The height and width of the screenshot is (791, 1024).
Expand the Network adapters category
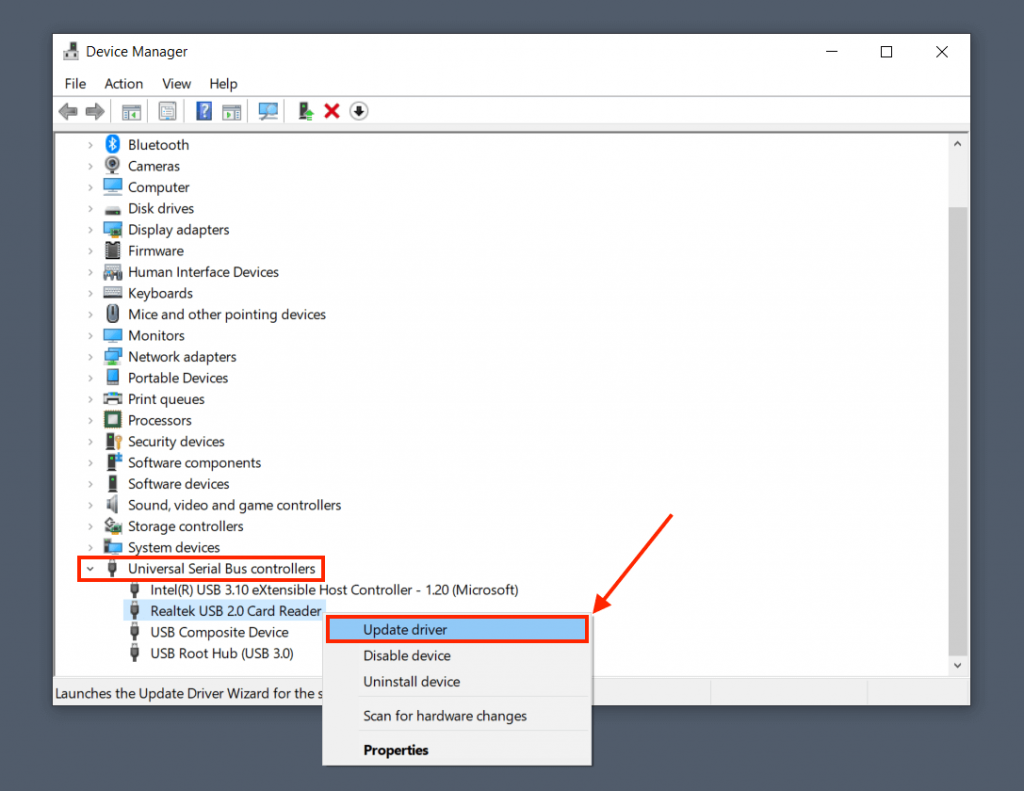90,357
